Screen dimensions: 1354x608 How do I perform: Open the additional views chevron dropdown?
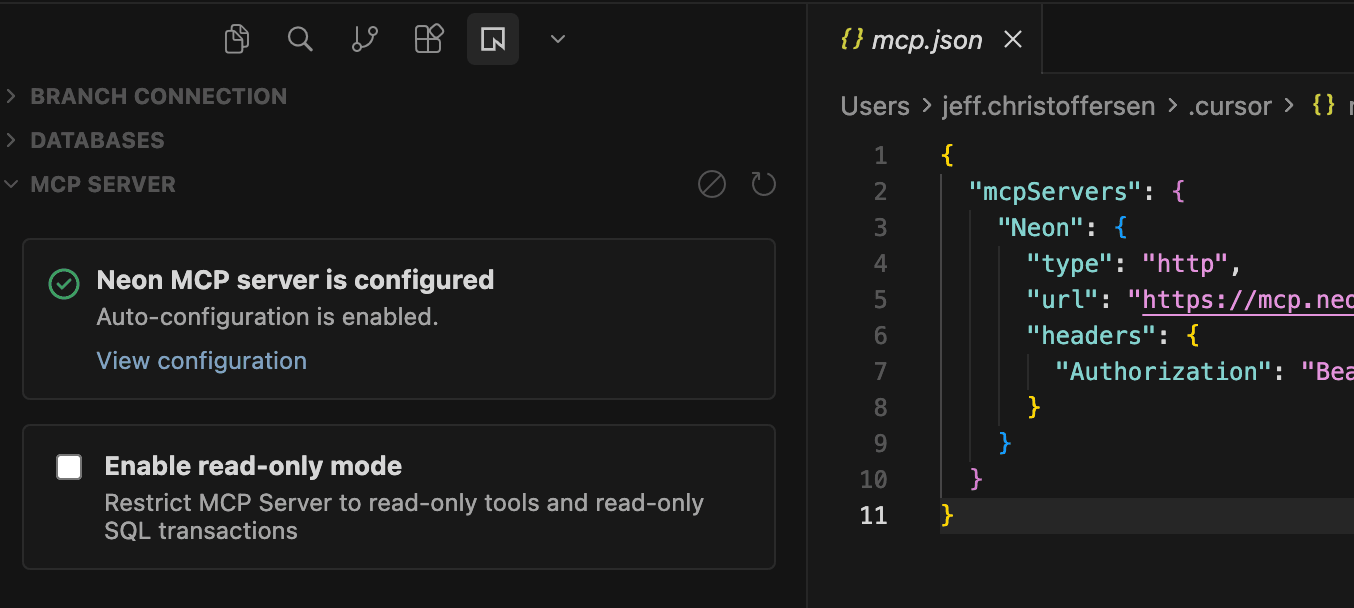558,39
